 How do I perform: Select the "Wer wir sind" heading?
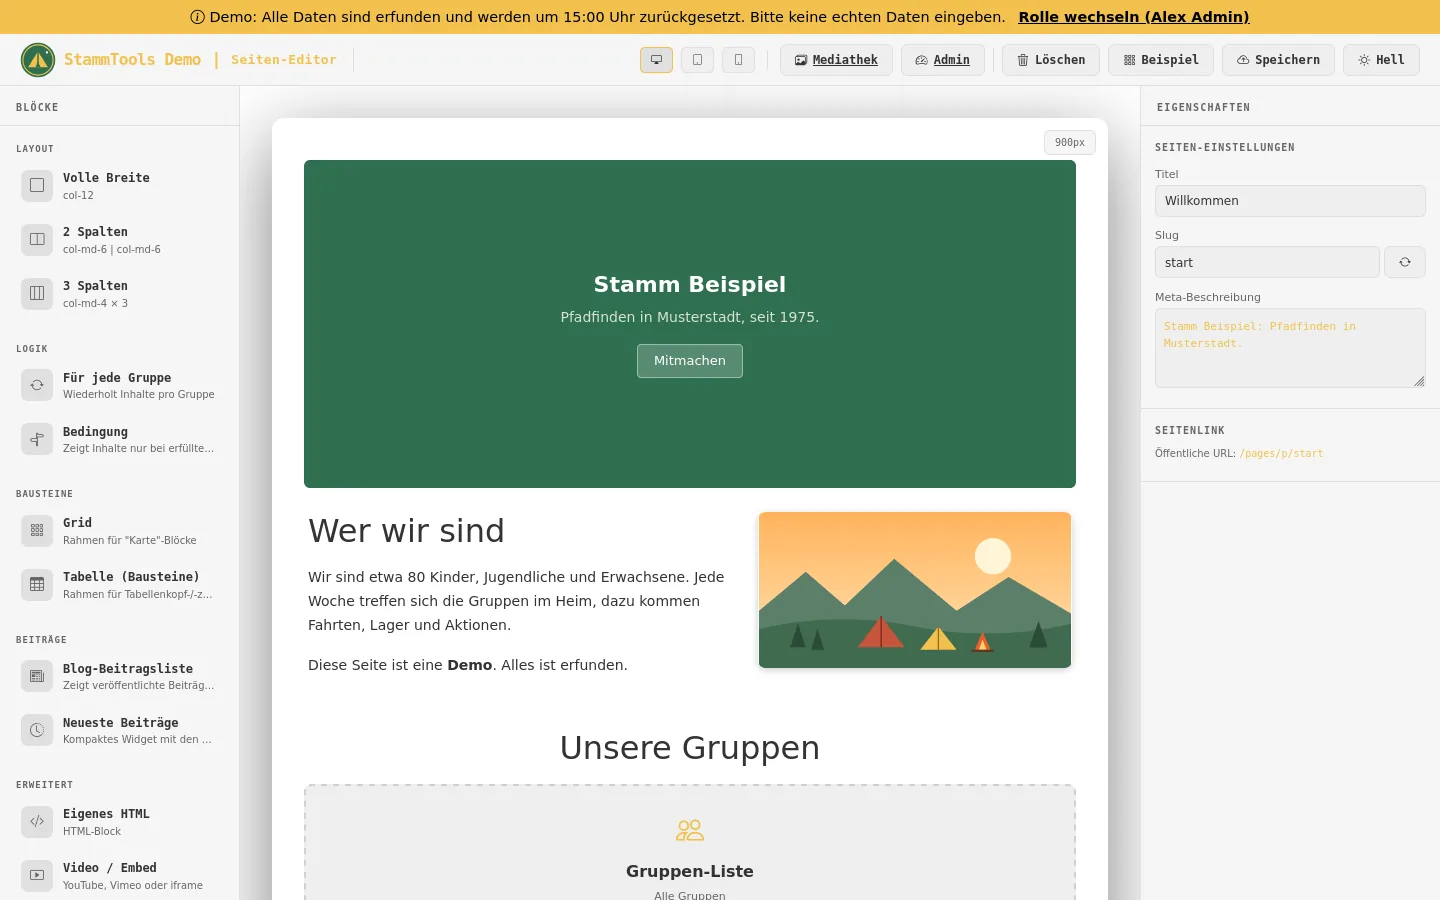pyautogui.click(x=406, y=531)
